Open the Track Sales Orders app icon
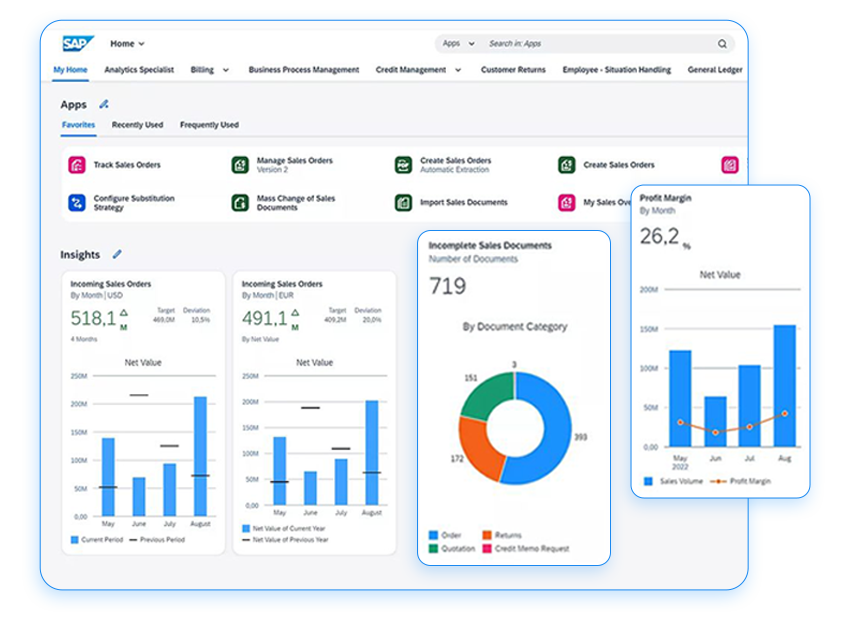841x639 pixels. [x=76, y=165]
